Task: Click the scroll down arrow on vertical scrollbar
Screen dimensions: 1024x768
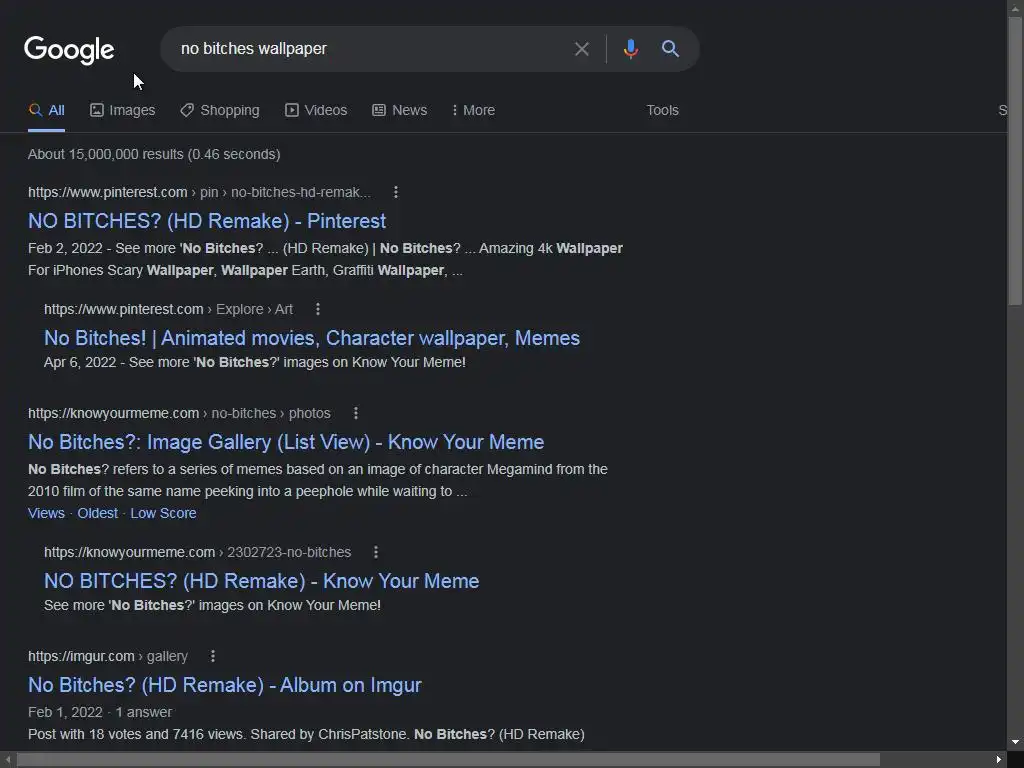Action: pyautogui.click(x=1015, y=742)
